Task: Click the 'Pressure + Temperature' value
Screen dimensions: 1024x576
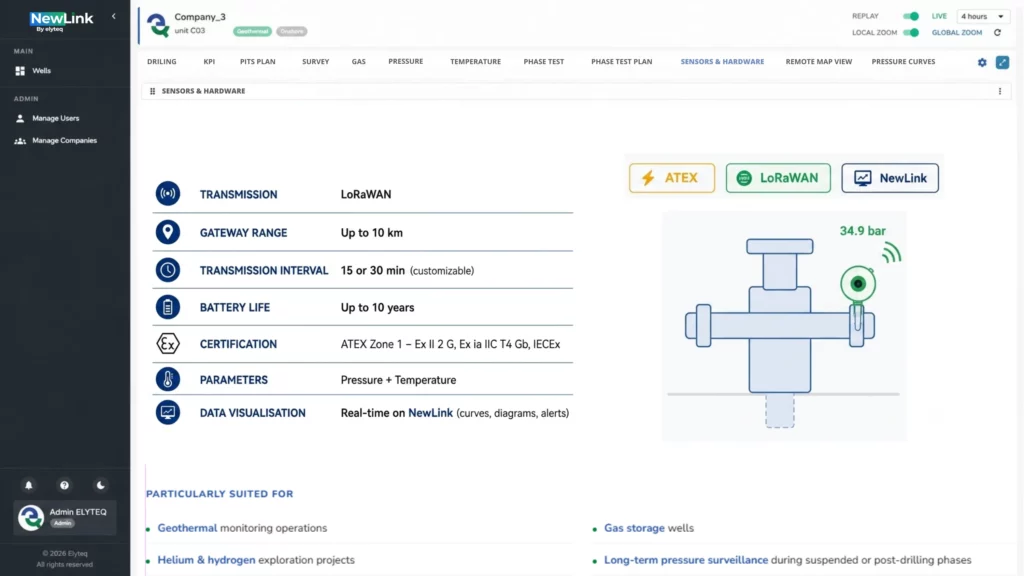Action: coord(398,380)
